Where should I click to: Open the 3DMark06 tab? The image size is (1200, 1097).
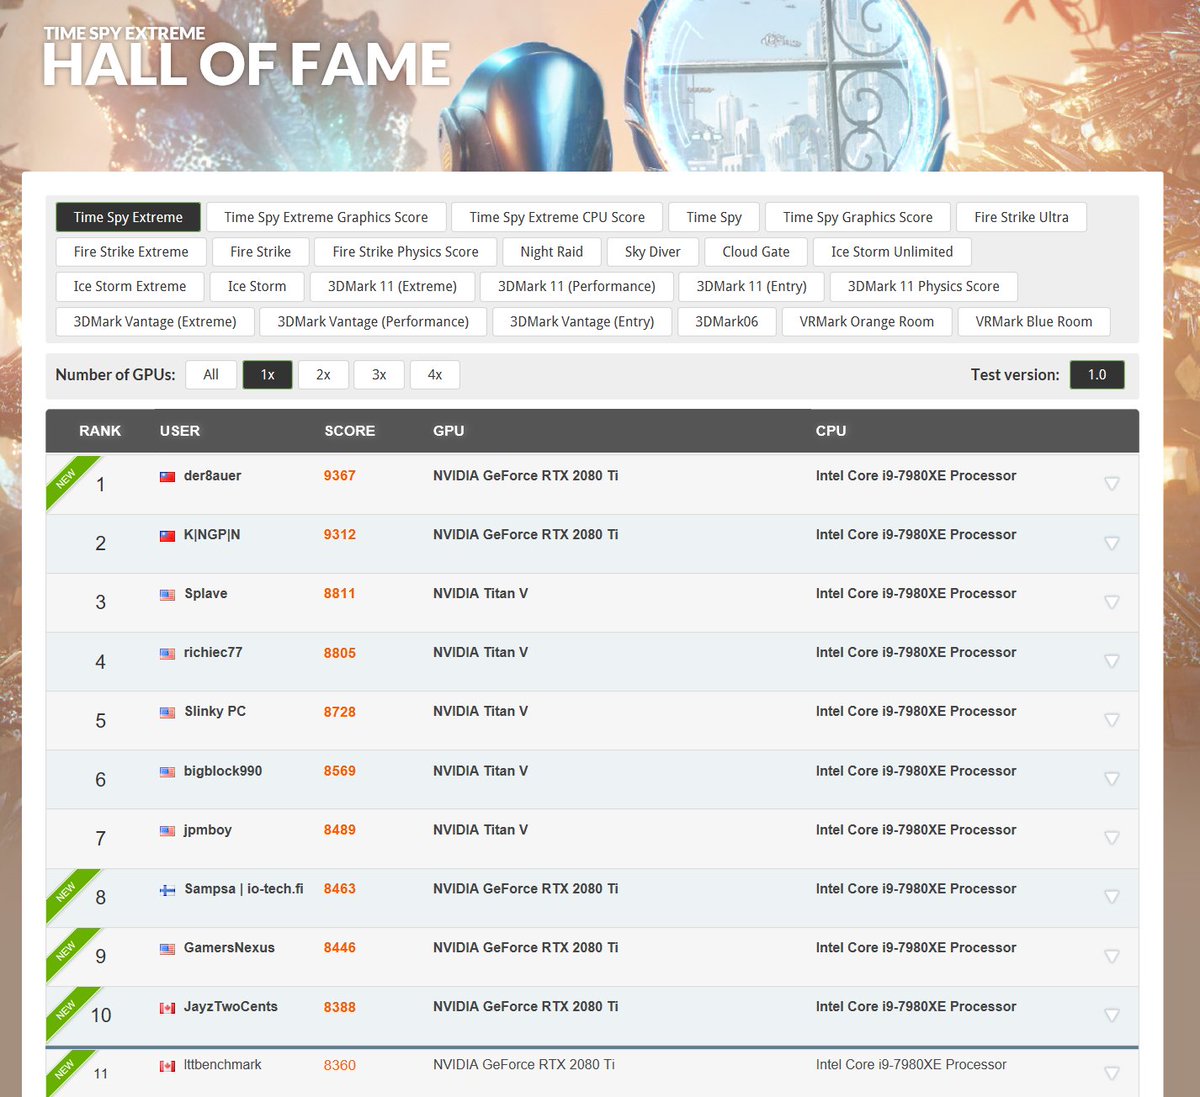(x=727, y=321)
